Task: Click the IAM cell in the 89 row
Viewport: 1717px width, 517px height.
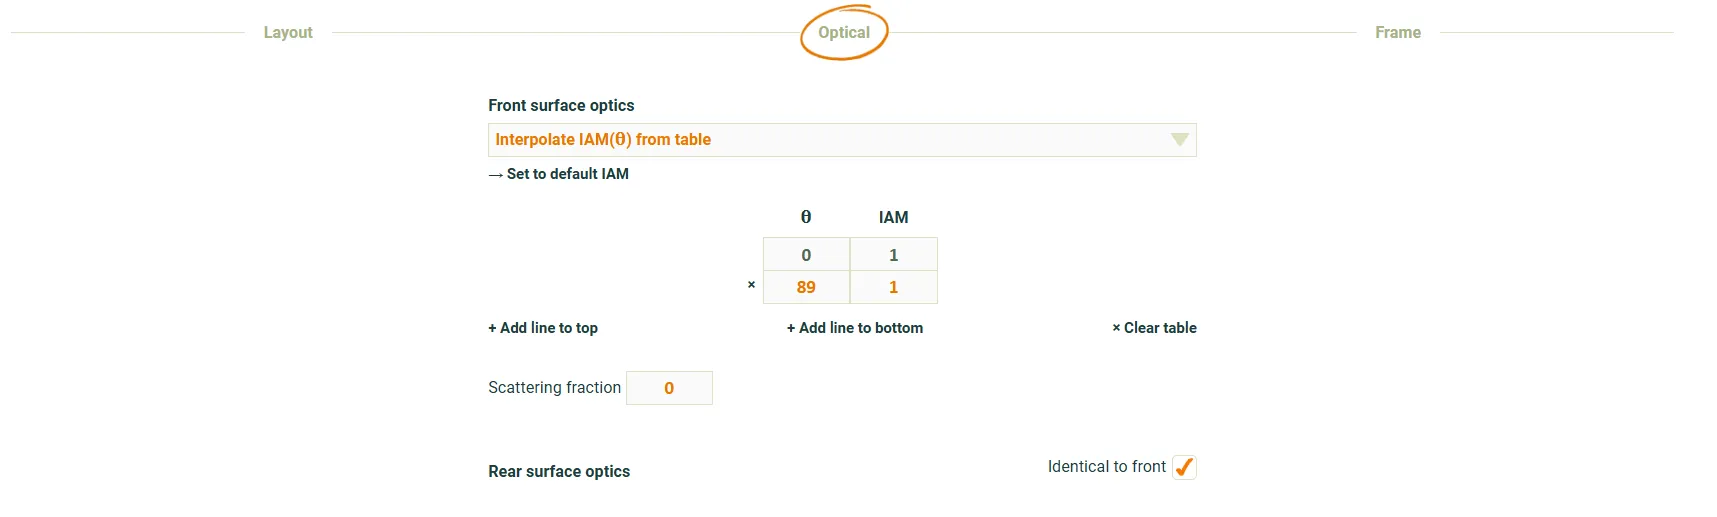Action: tap(893, 287)
